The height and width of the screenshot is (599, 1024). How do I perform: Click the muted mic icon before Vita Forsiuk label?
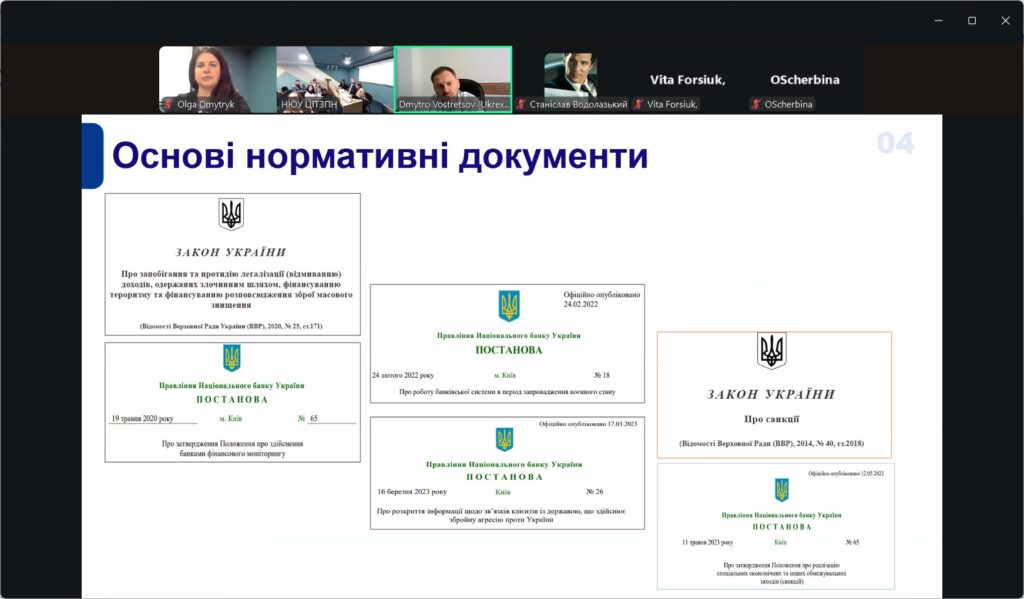coord(638,104)
